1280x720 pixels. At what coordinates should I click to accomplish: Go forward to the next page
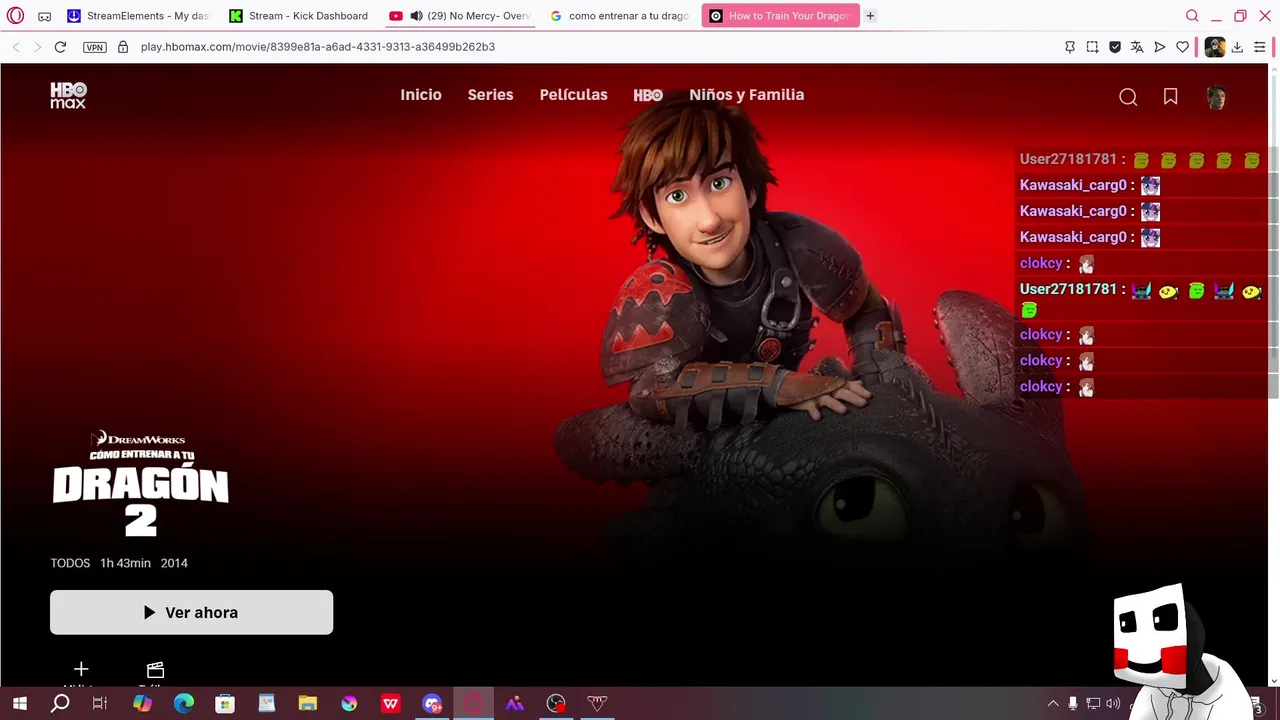pos(37,47)
